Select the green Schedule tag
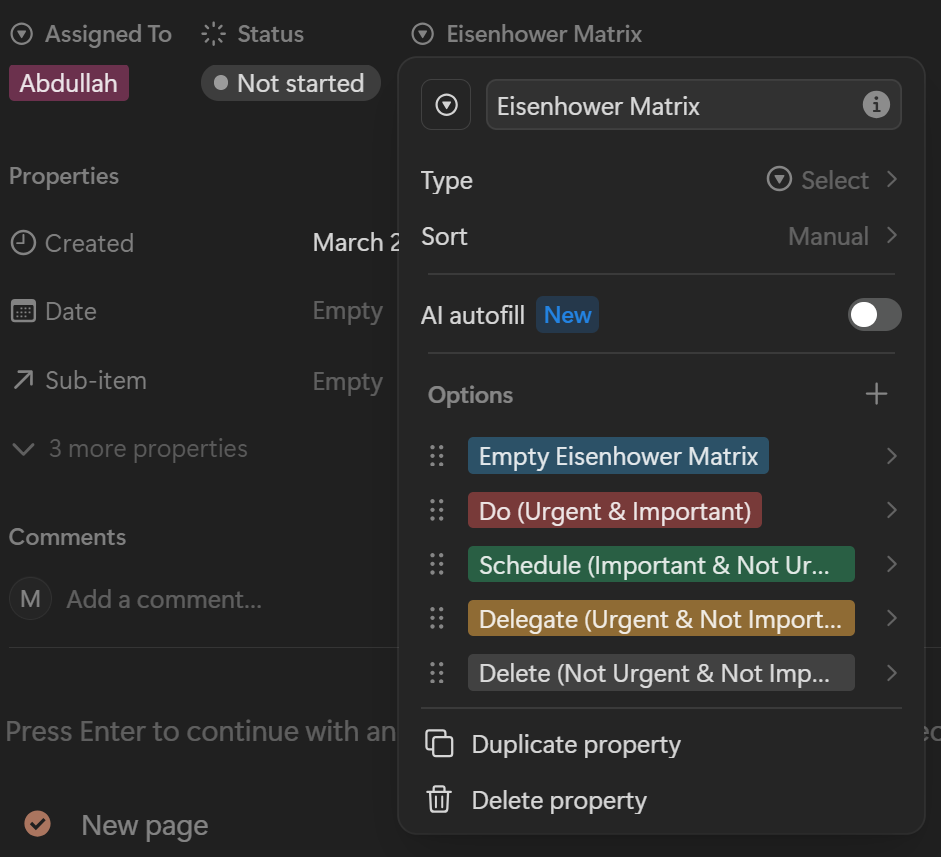941x857 pixels. 661,564
